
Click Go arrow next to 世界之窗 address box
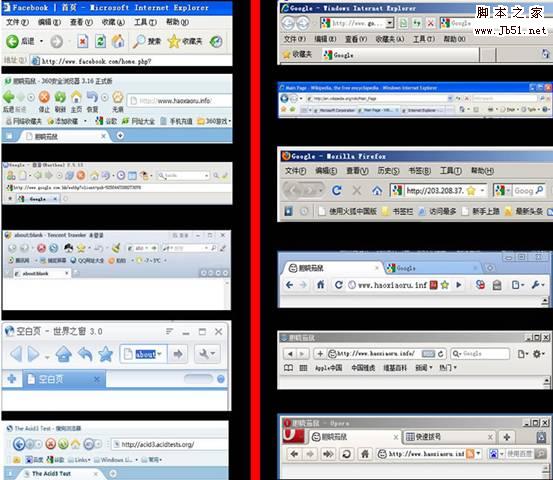[x=178, y=354]
